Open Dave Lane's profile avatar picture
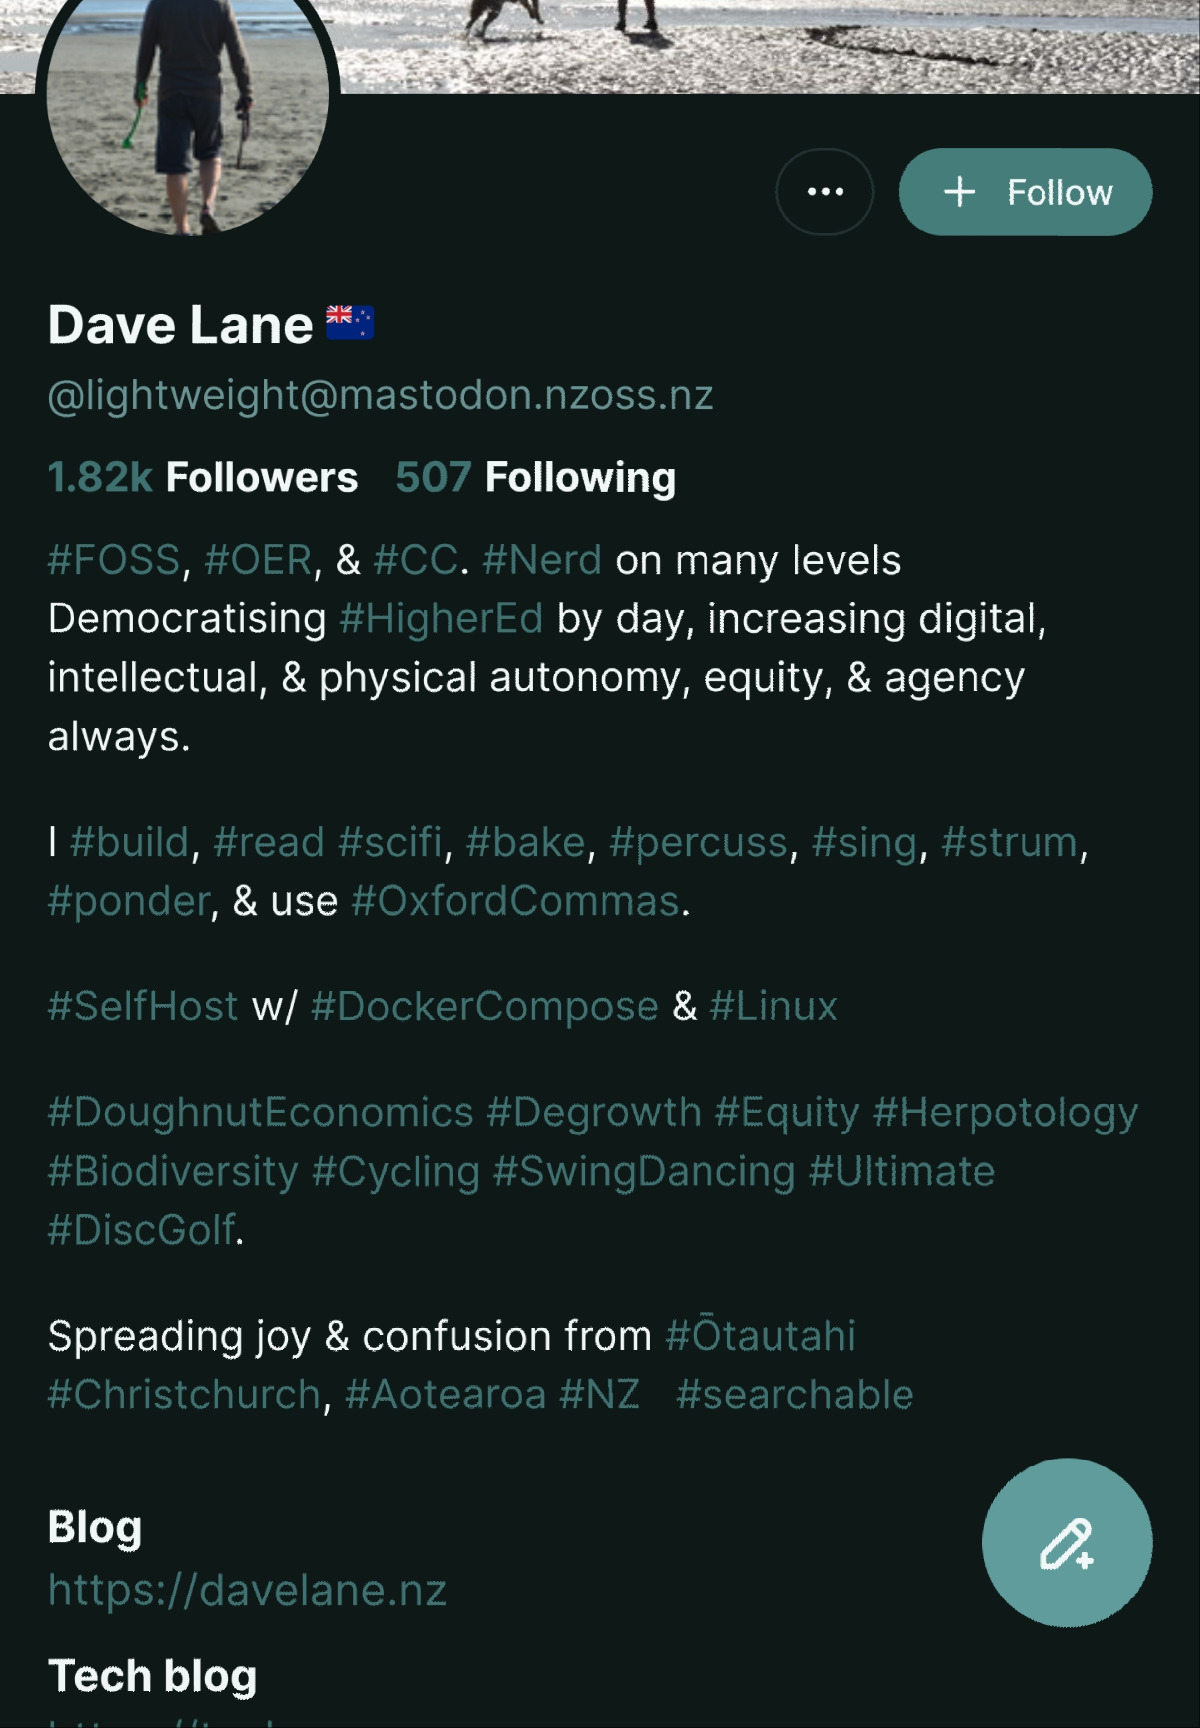The height and width of the screenshot is (1728, 1200). pos(188,110)
